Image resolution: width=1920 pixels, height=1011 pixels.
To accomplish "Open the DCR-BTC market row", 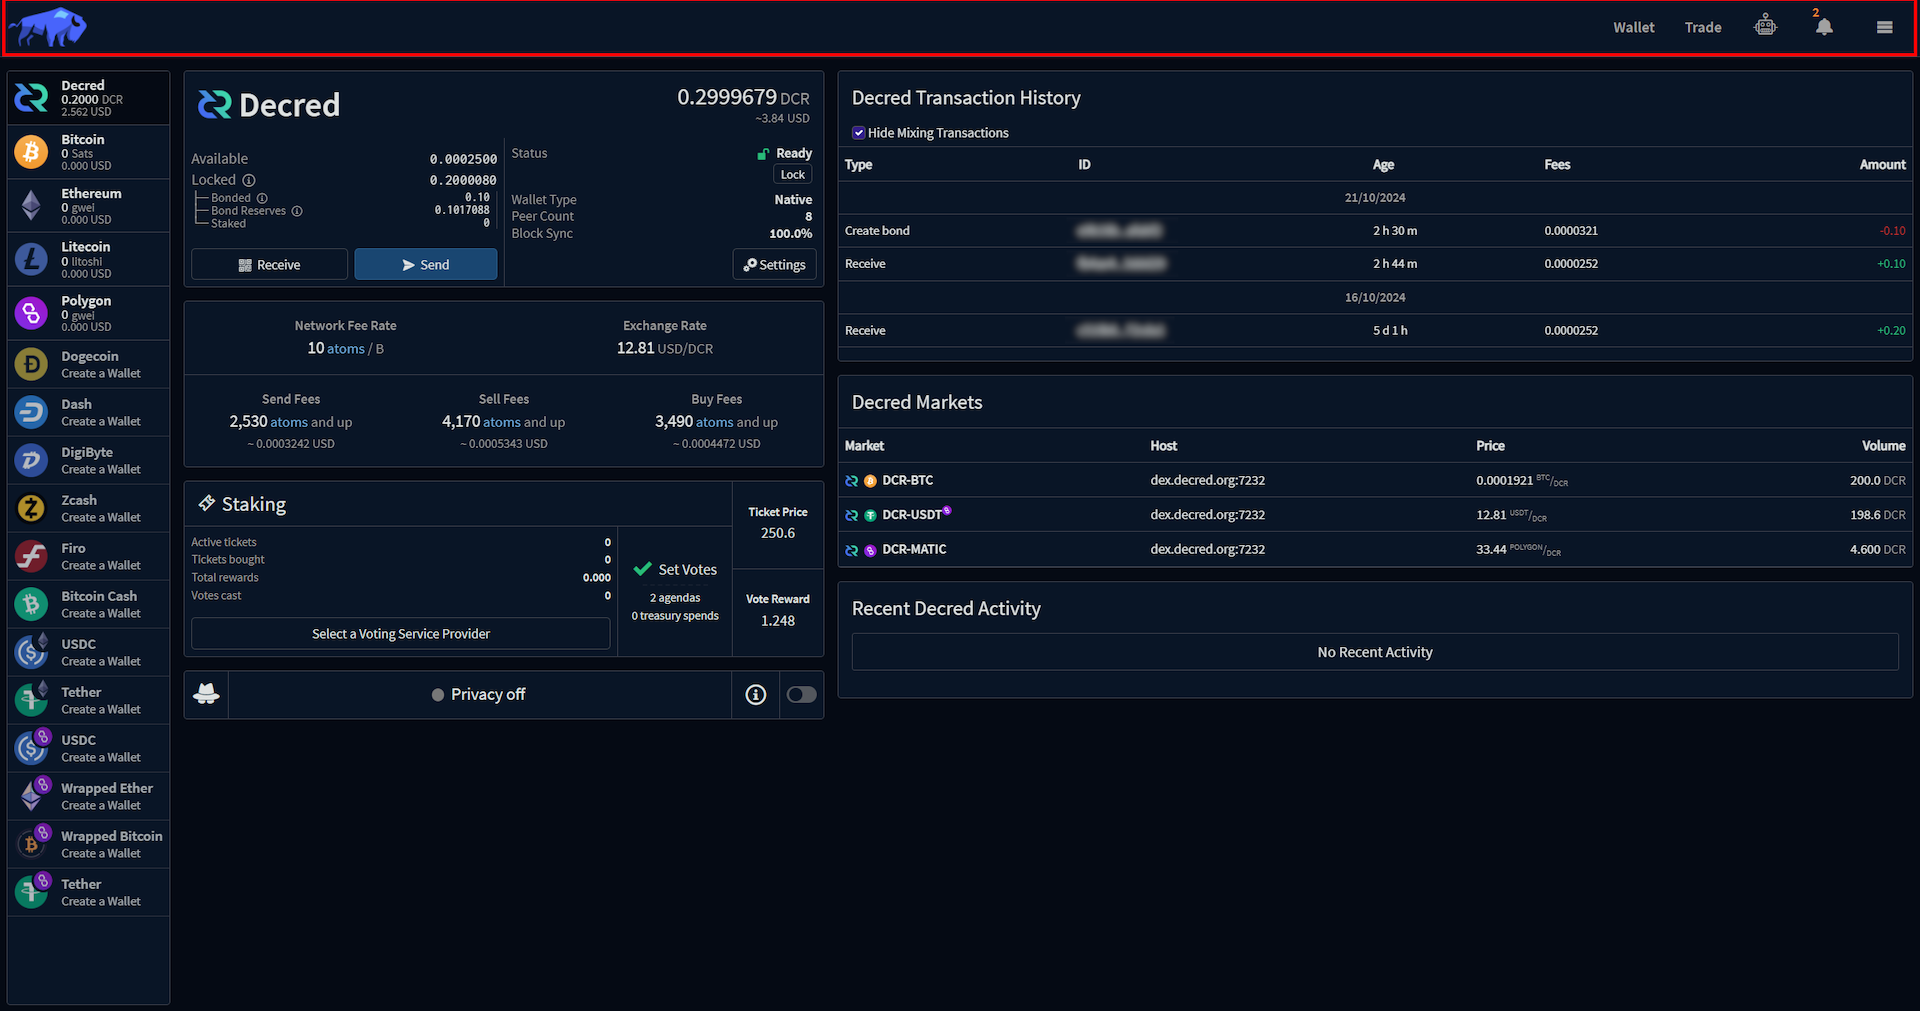I will click(907, 481).
